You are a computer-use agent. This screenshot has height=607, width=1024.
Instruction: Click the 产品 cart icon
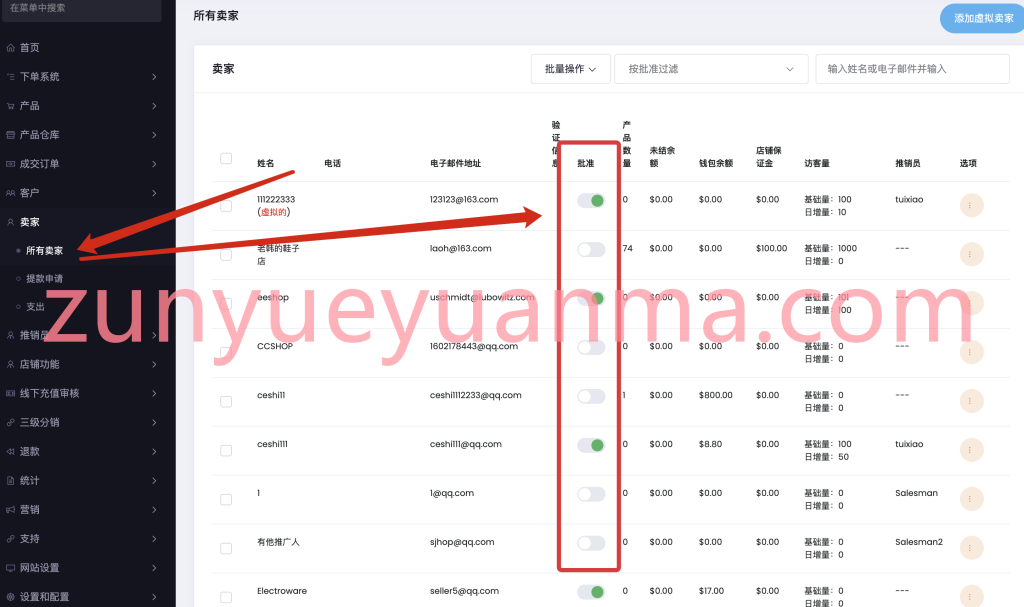pos(10,106)
